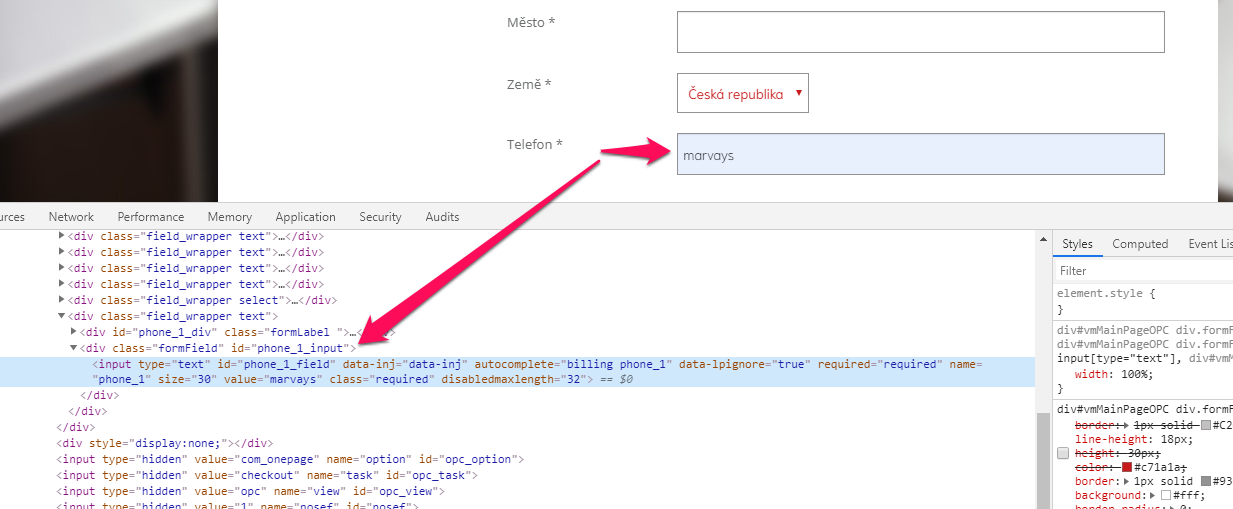The image size is (1233, 509).
Task: Open the #c71a1a red color swatch
Action: [x=1127, y=467]
